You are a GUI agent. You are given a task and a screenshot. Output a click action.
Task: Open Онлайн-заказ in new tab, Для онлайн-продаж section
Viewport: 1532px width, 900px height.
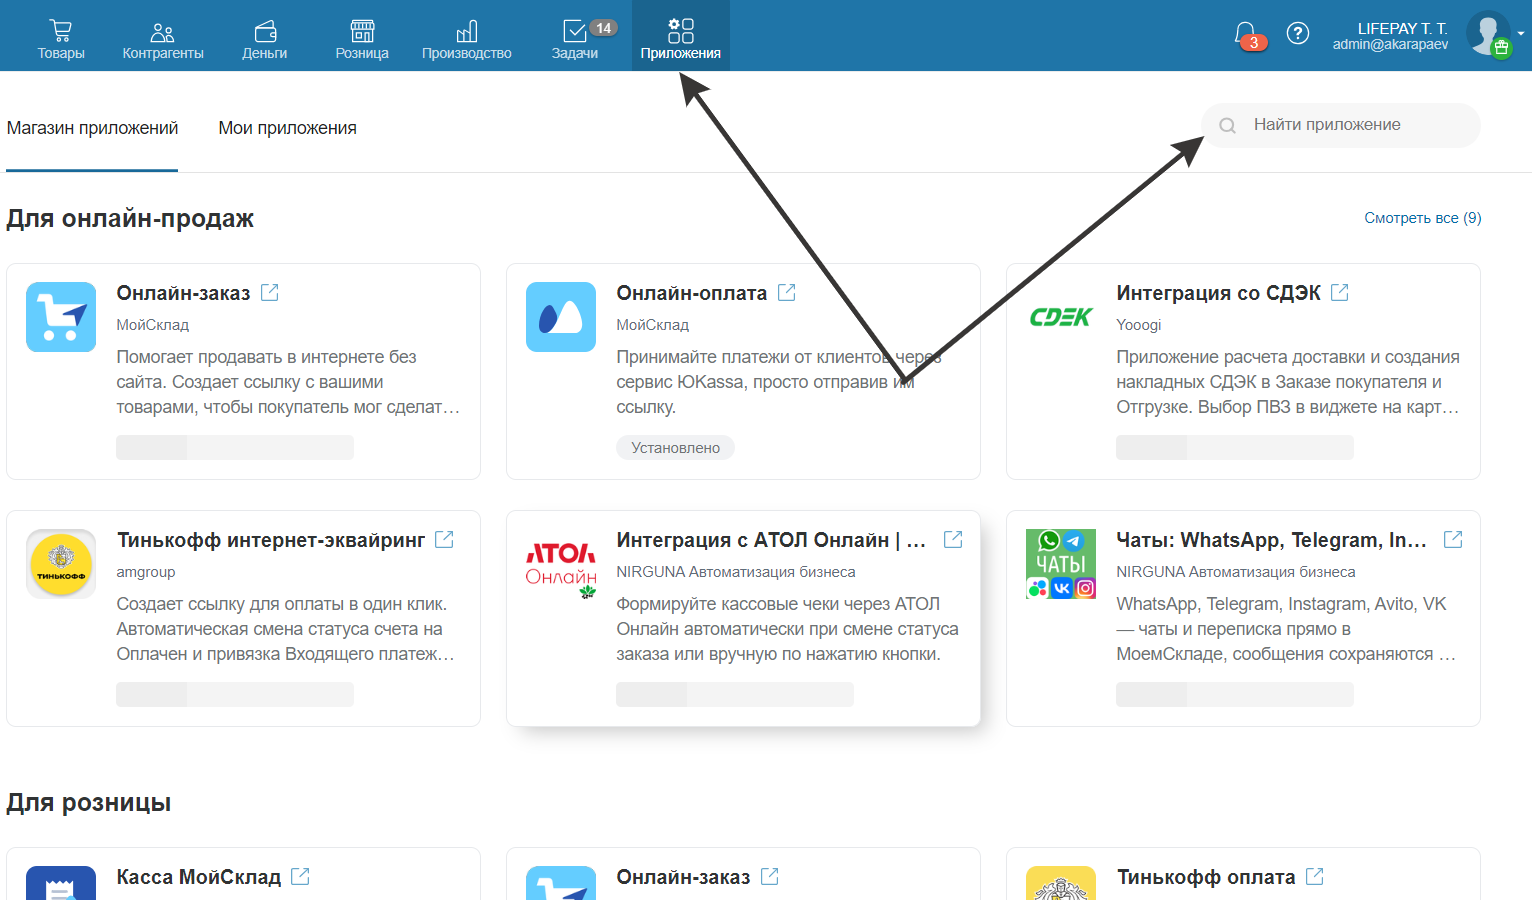coord(270,292)
